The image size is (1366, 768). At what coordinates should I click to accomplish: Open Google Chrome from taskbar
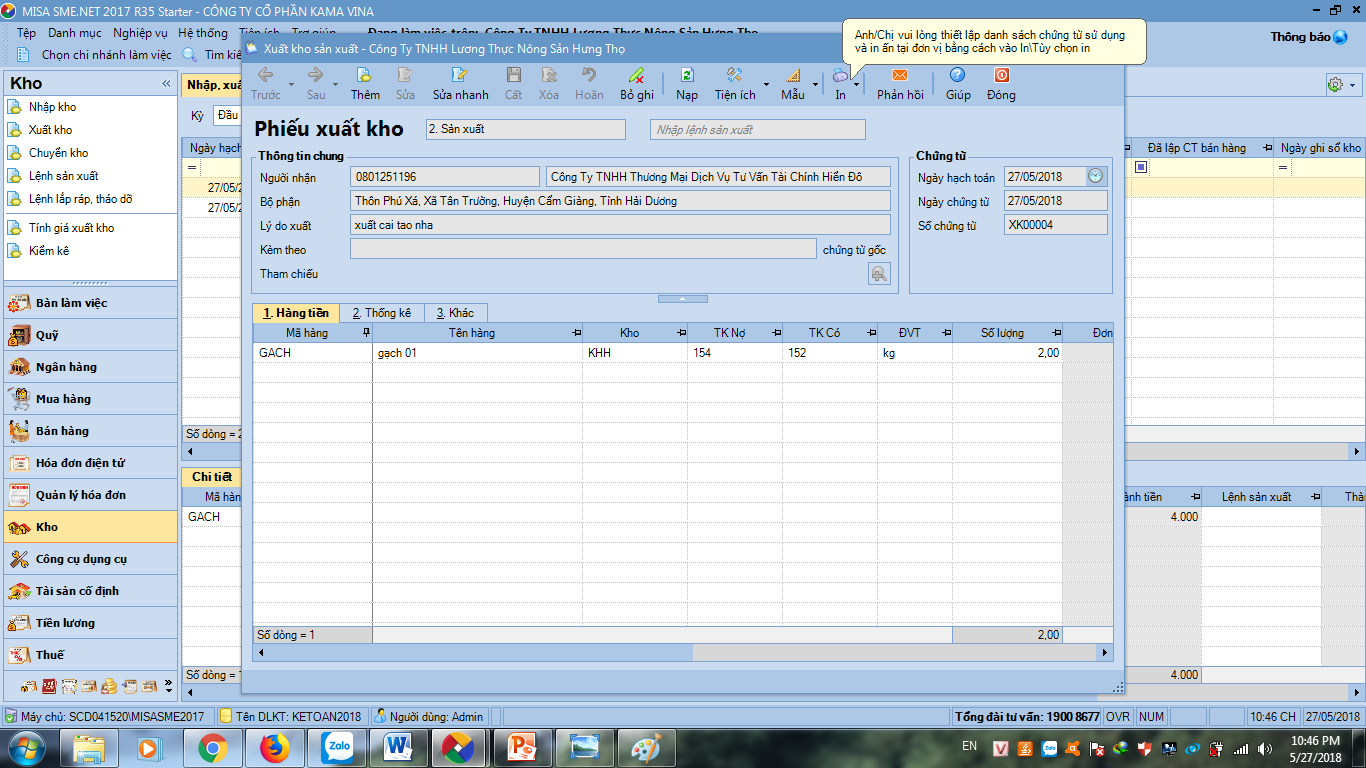click(x=212, y=747)
